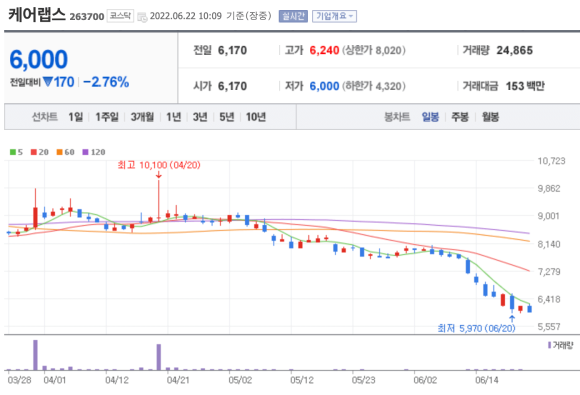Screen dimensions: 580x395
Task: Switch to 일봉 daily candle chart
Action: (430, 117)
